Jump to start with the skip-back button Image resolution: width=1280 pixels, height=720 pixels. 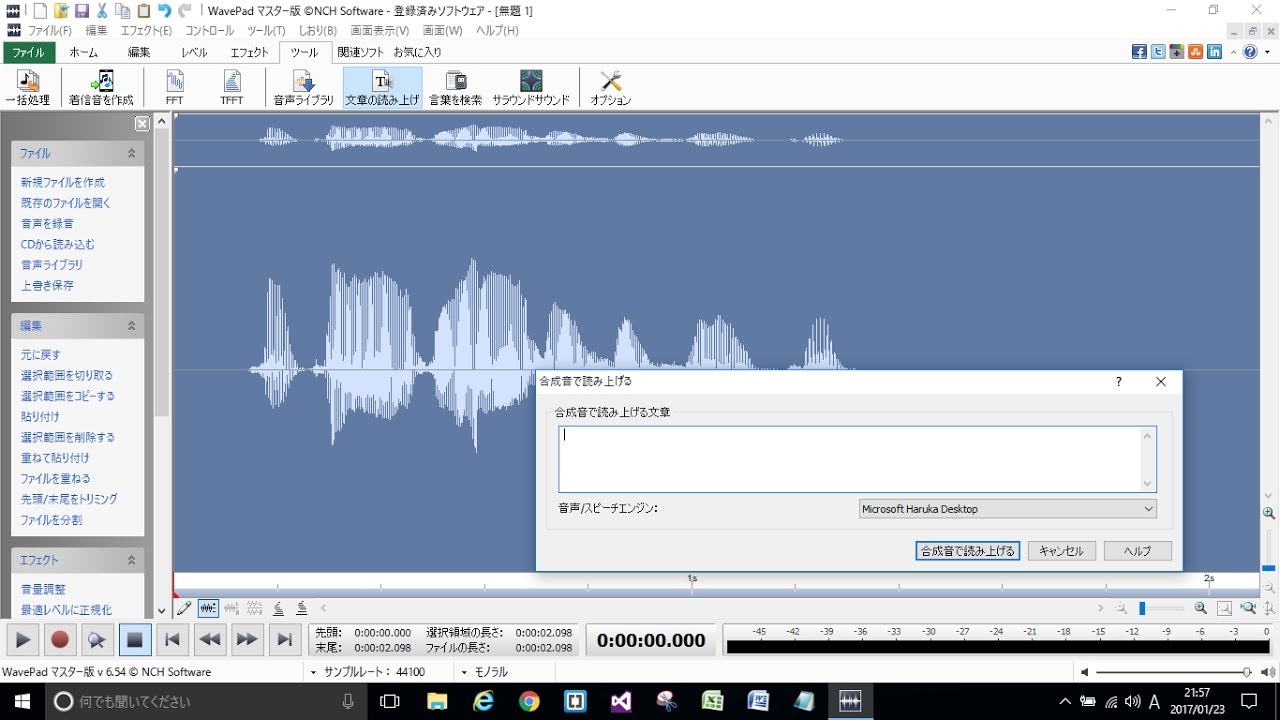pyautogui.click(x=172, y=640)
